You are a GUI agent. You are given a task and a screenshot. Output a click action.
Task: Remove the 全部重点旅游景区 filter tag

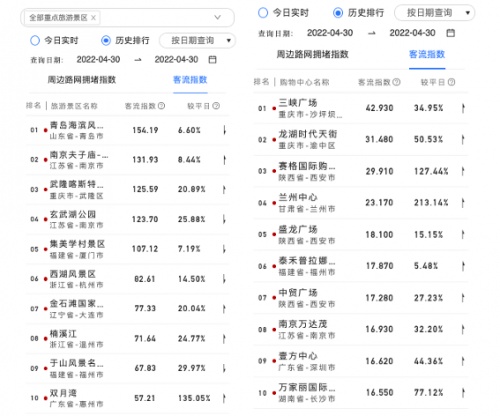point(93,18)
